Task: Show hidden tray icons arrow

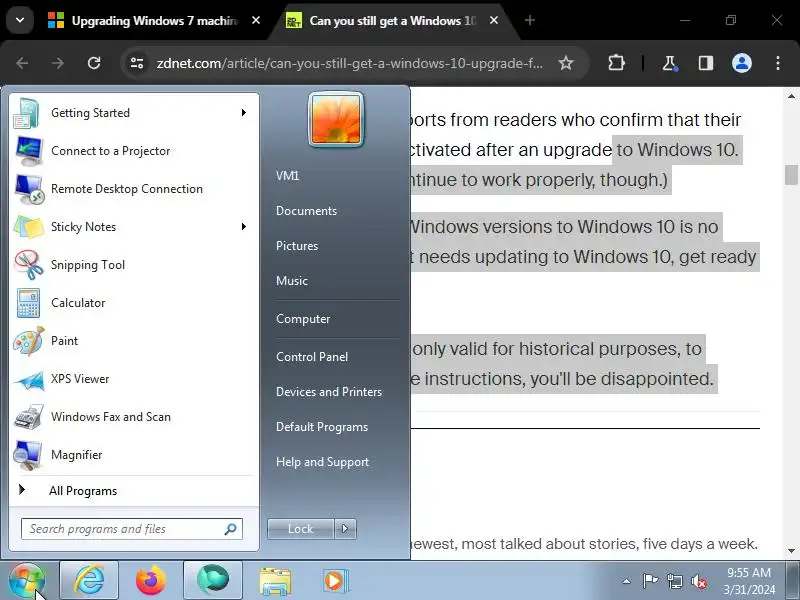Action: coord(627,581)
